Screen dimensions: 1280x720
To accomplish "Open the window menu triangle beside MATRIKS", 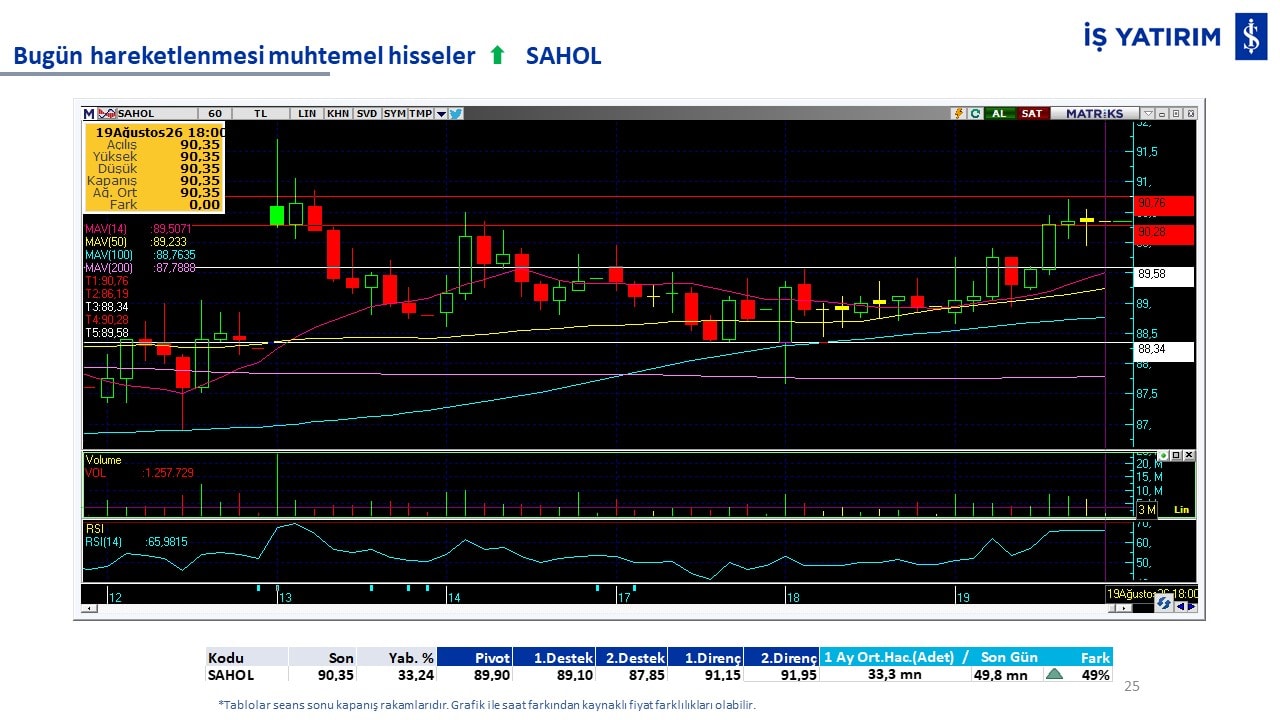I will click(1148, 114).
